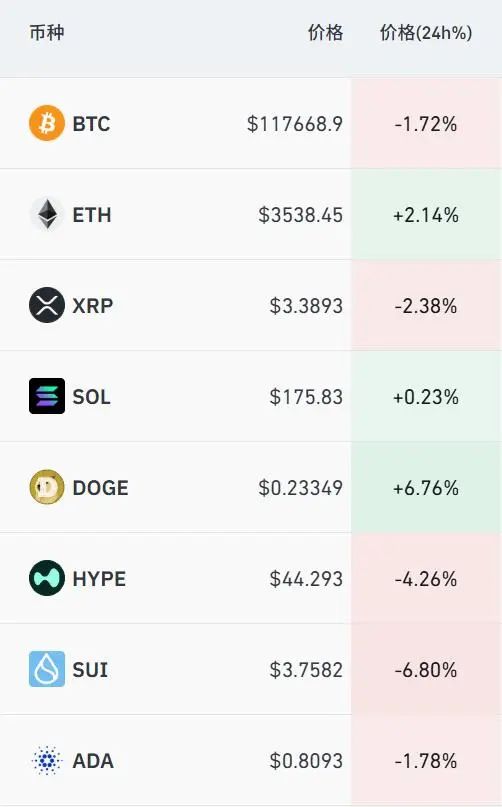Click the Bitcoin orange coin icon

click(47, 124)
